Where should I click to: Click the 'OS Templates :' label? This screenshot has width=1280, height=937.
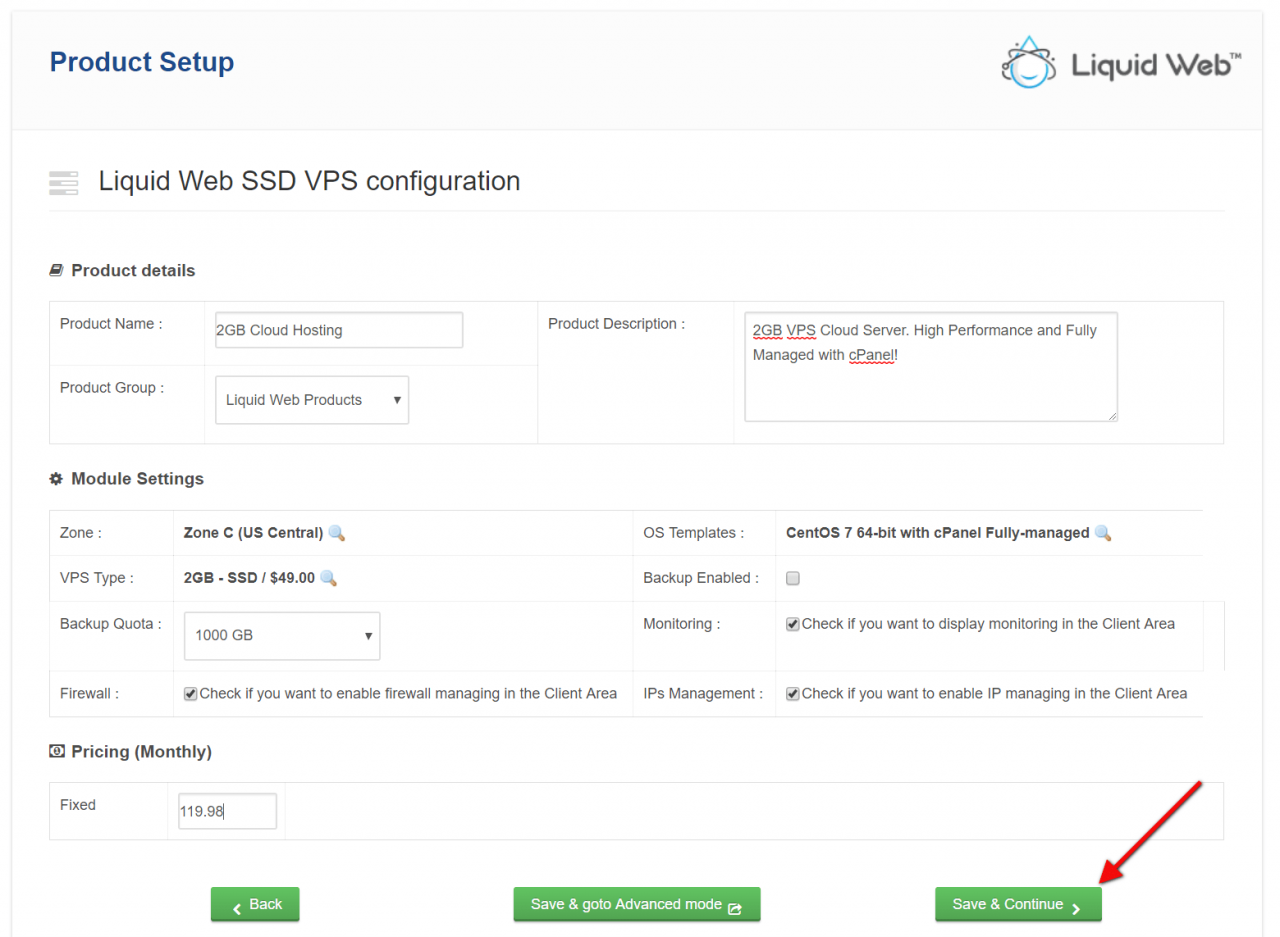[x=693, y=533]
